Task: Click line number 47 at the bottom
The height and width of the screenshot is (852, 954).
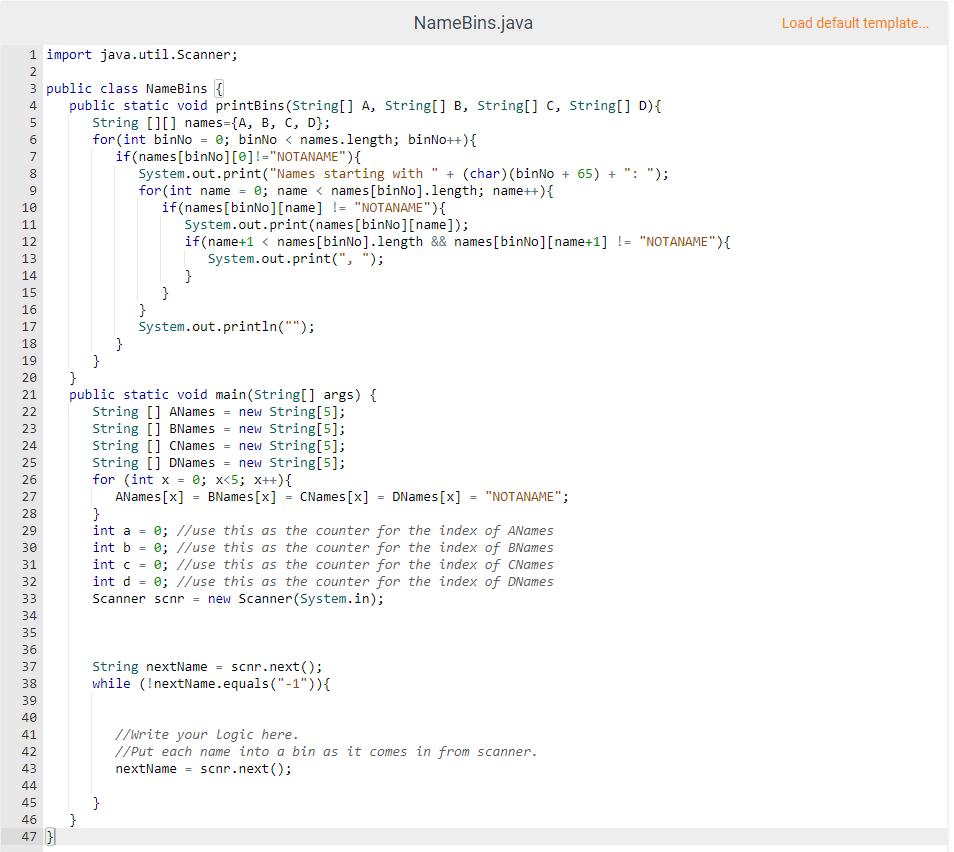Action: [x=29, y=836]
